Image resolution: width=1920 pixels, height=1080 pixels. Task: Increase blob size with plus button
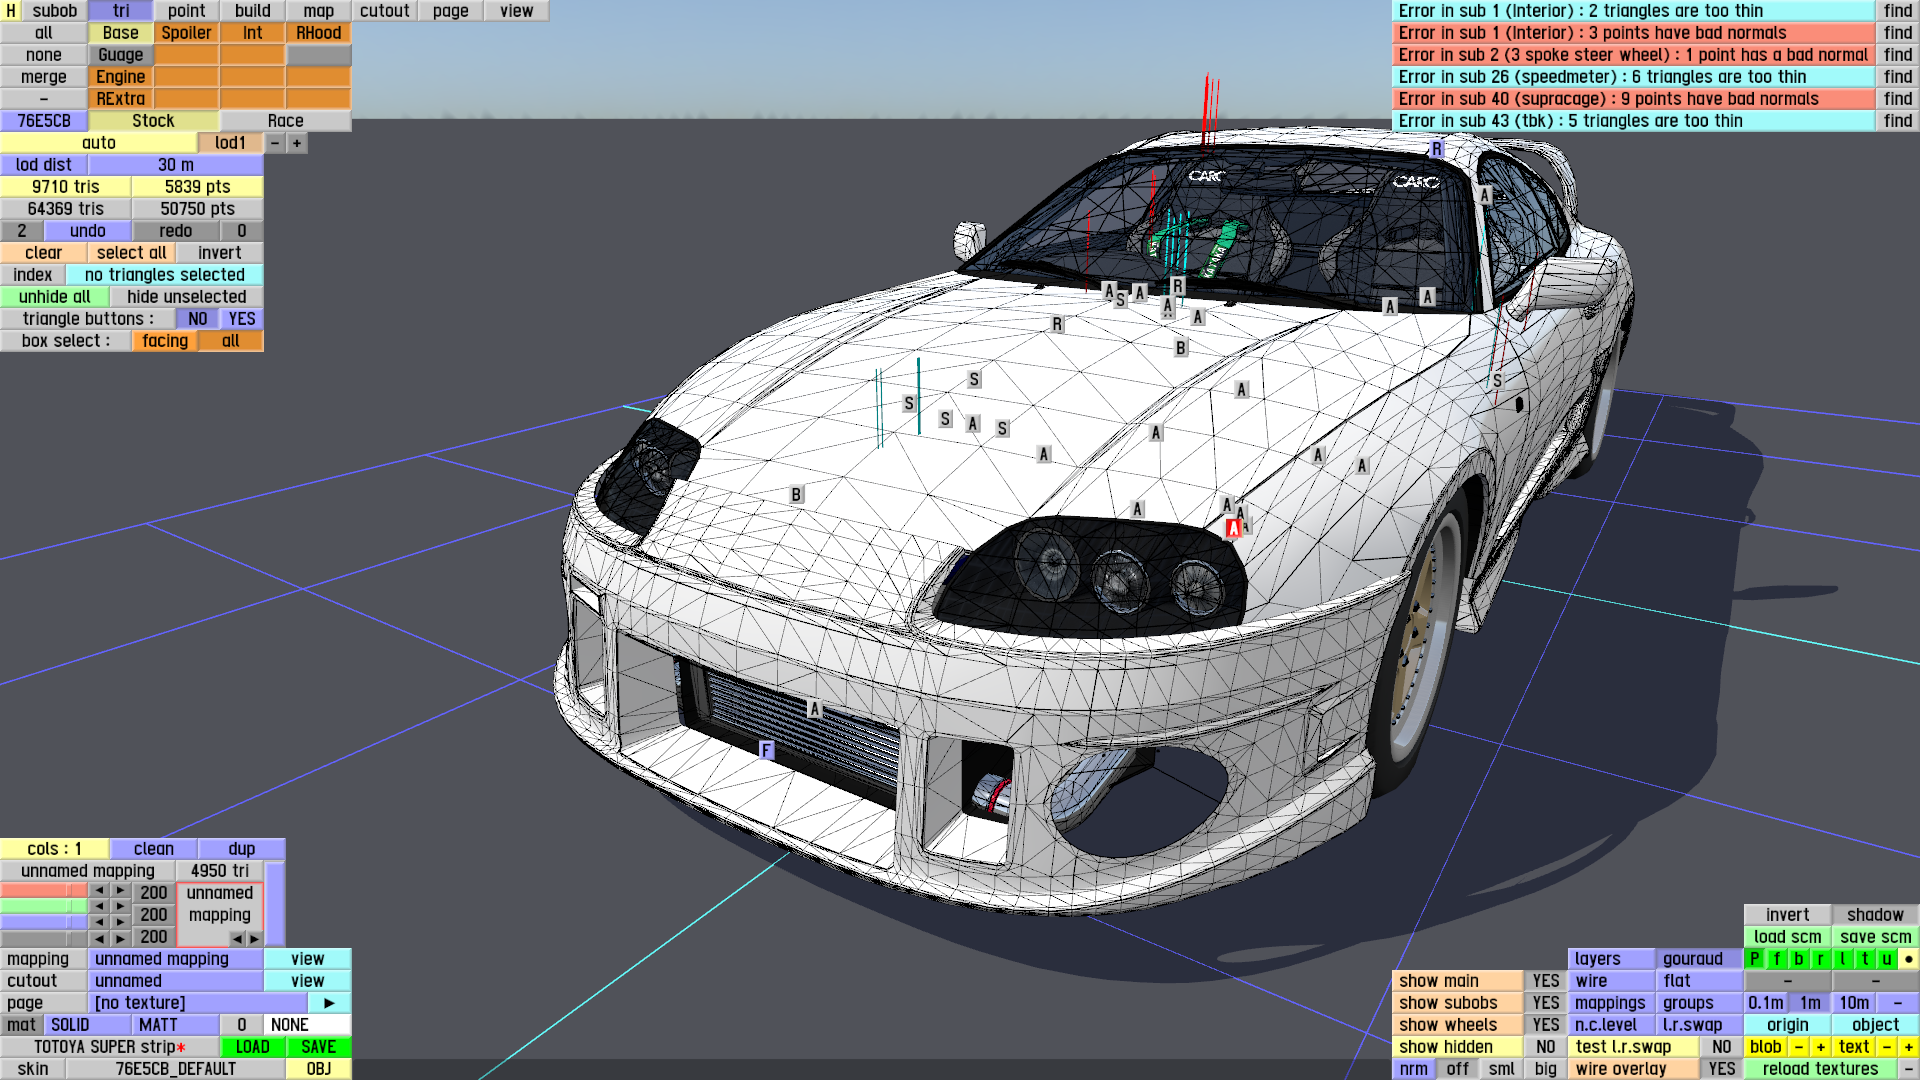click(x=1820, y=1047)
